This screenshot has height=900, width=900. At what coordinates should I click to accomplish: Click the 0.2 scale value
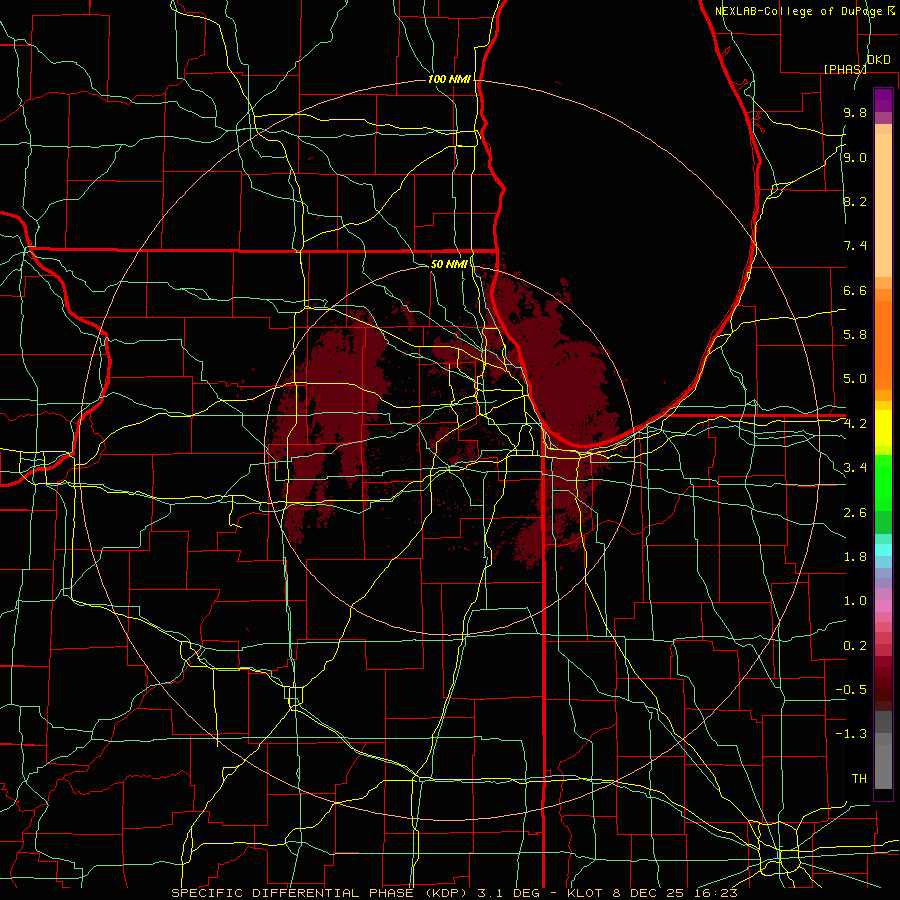pyautogui.click(x=855, y=646)
